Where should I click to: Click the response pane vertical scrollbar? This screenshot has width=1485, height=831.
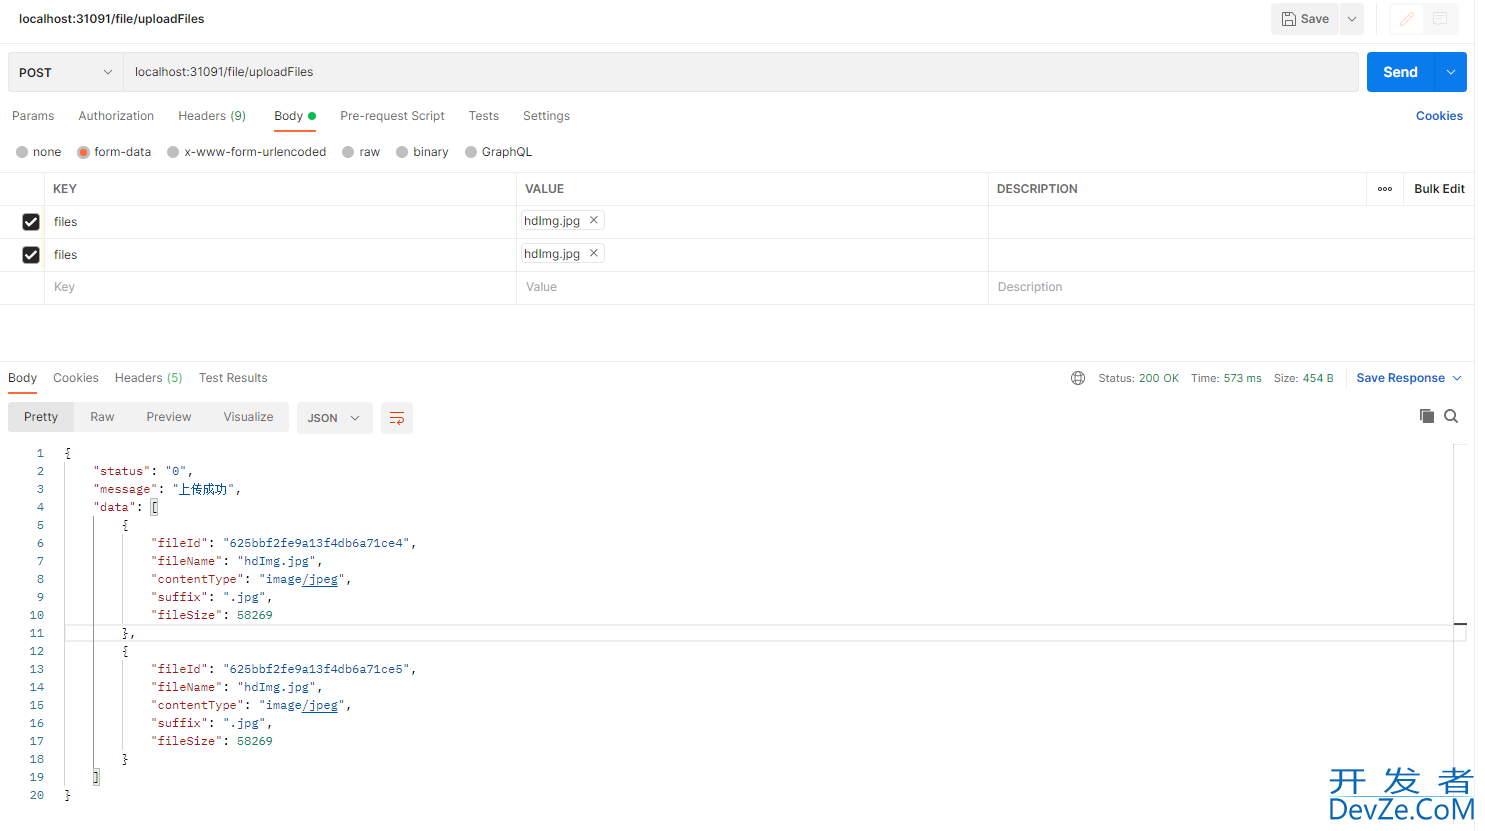[x=1460, y=620]
